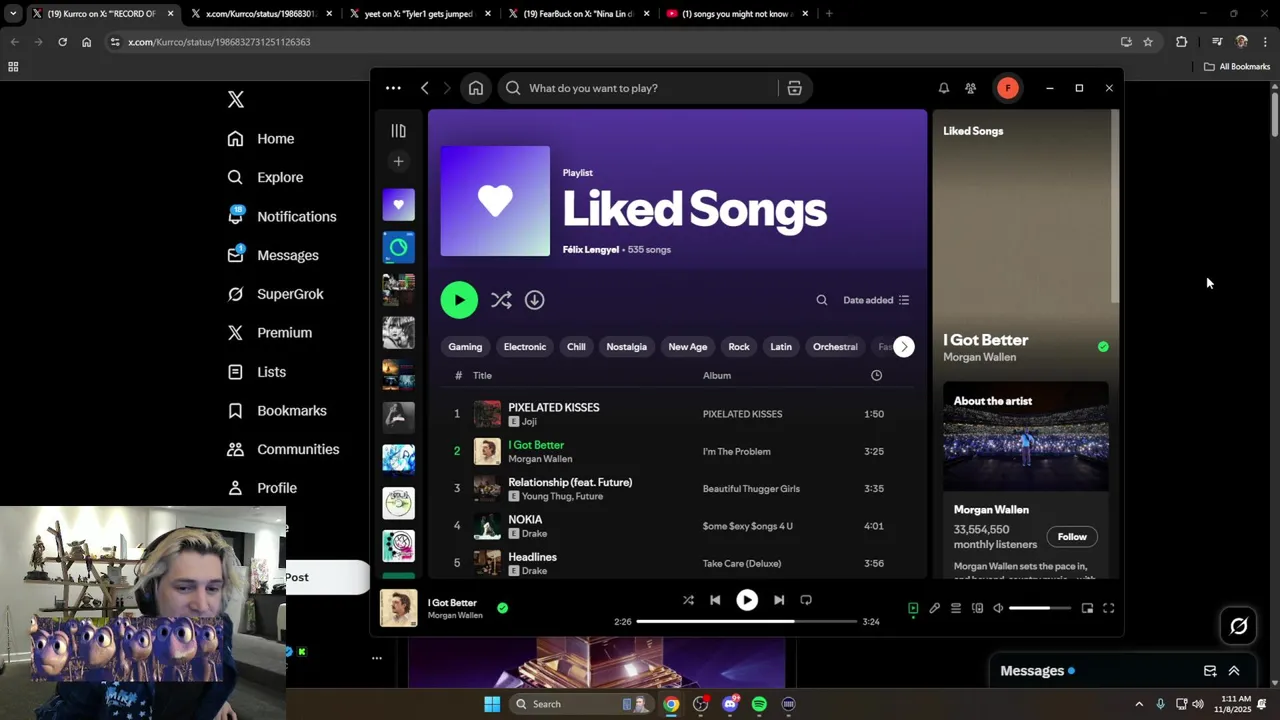Image resolution: width=1280 pixels, height=720 pixels.
Task: Open new message icon in Messages bar
Action: [1210, 671]
